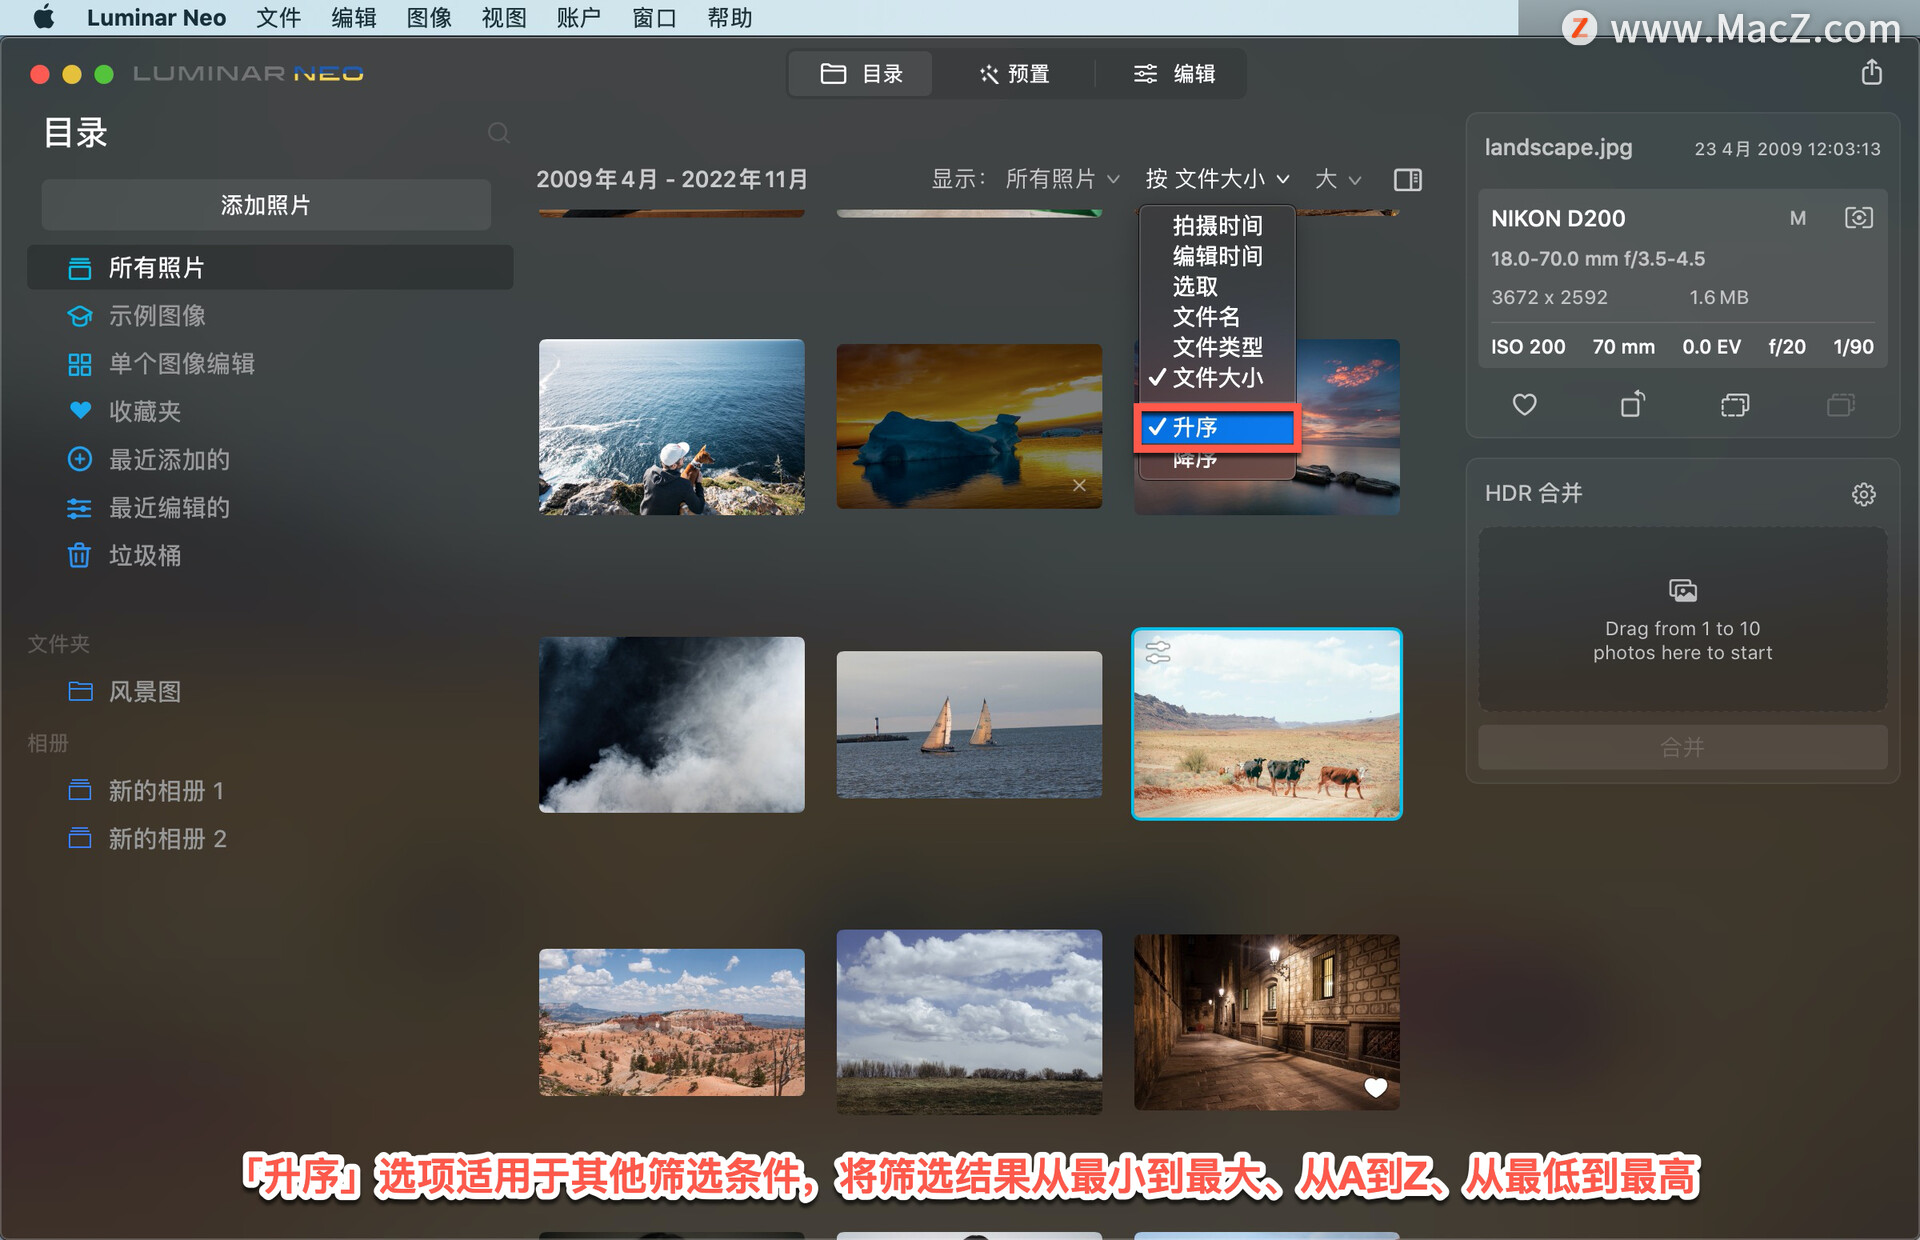Click the landscape.jpg file name

[1558, 148]
